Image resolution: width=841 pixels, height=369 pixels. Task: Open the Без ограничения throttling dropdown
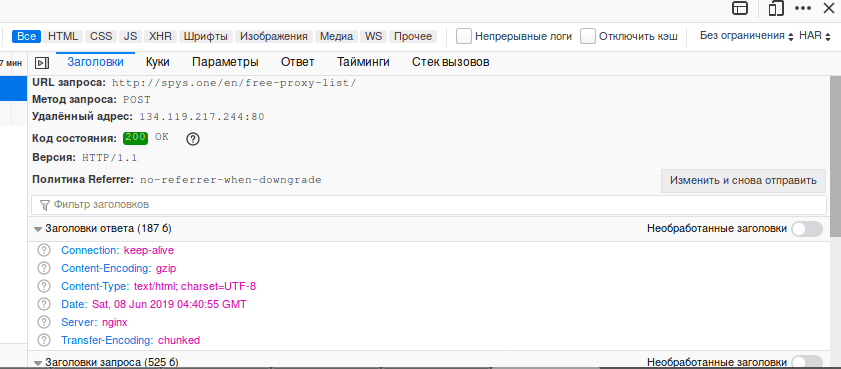click(747, 36)
